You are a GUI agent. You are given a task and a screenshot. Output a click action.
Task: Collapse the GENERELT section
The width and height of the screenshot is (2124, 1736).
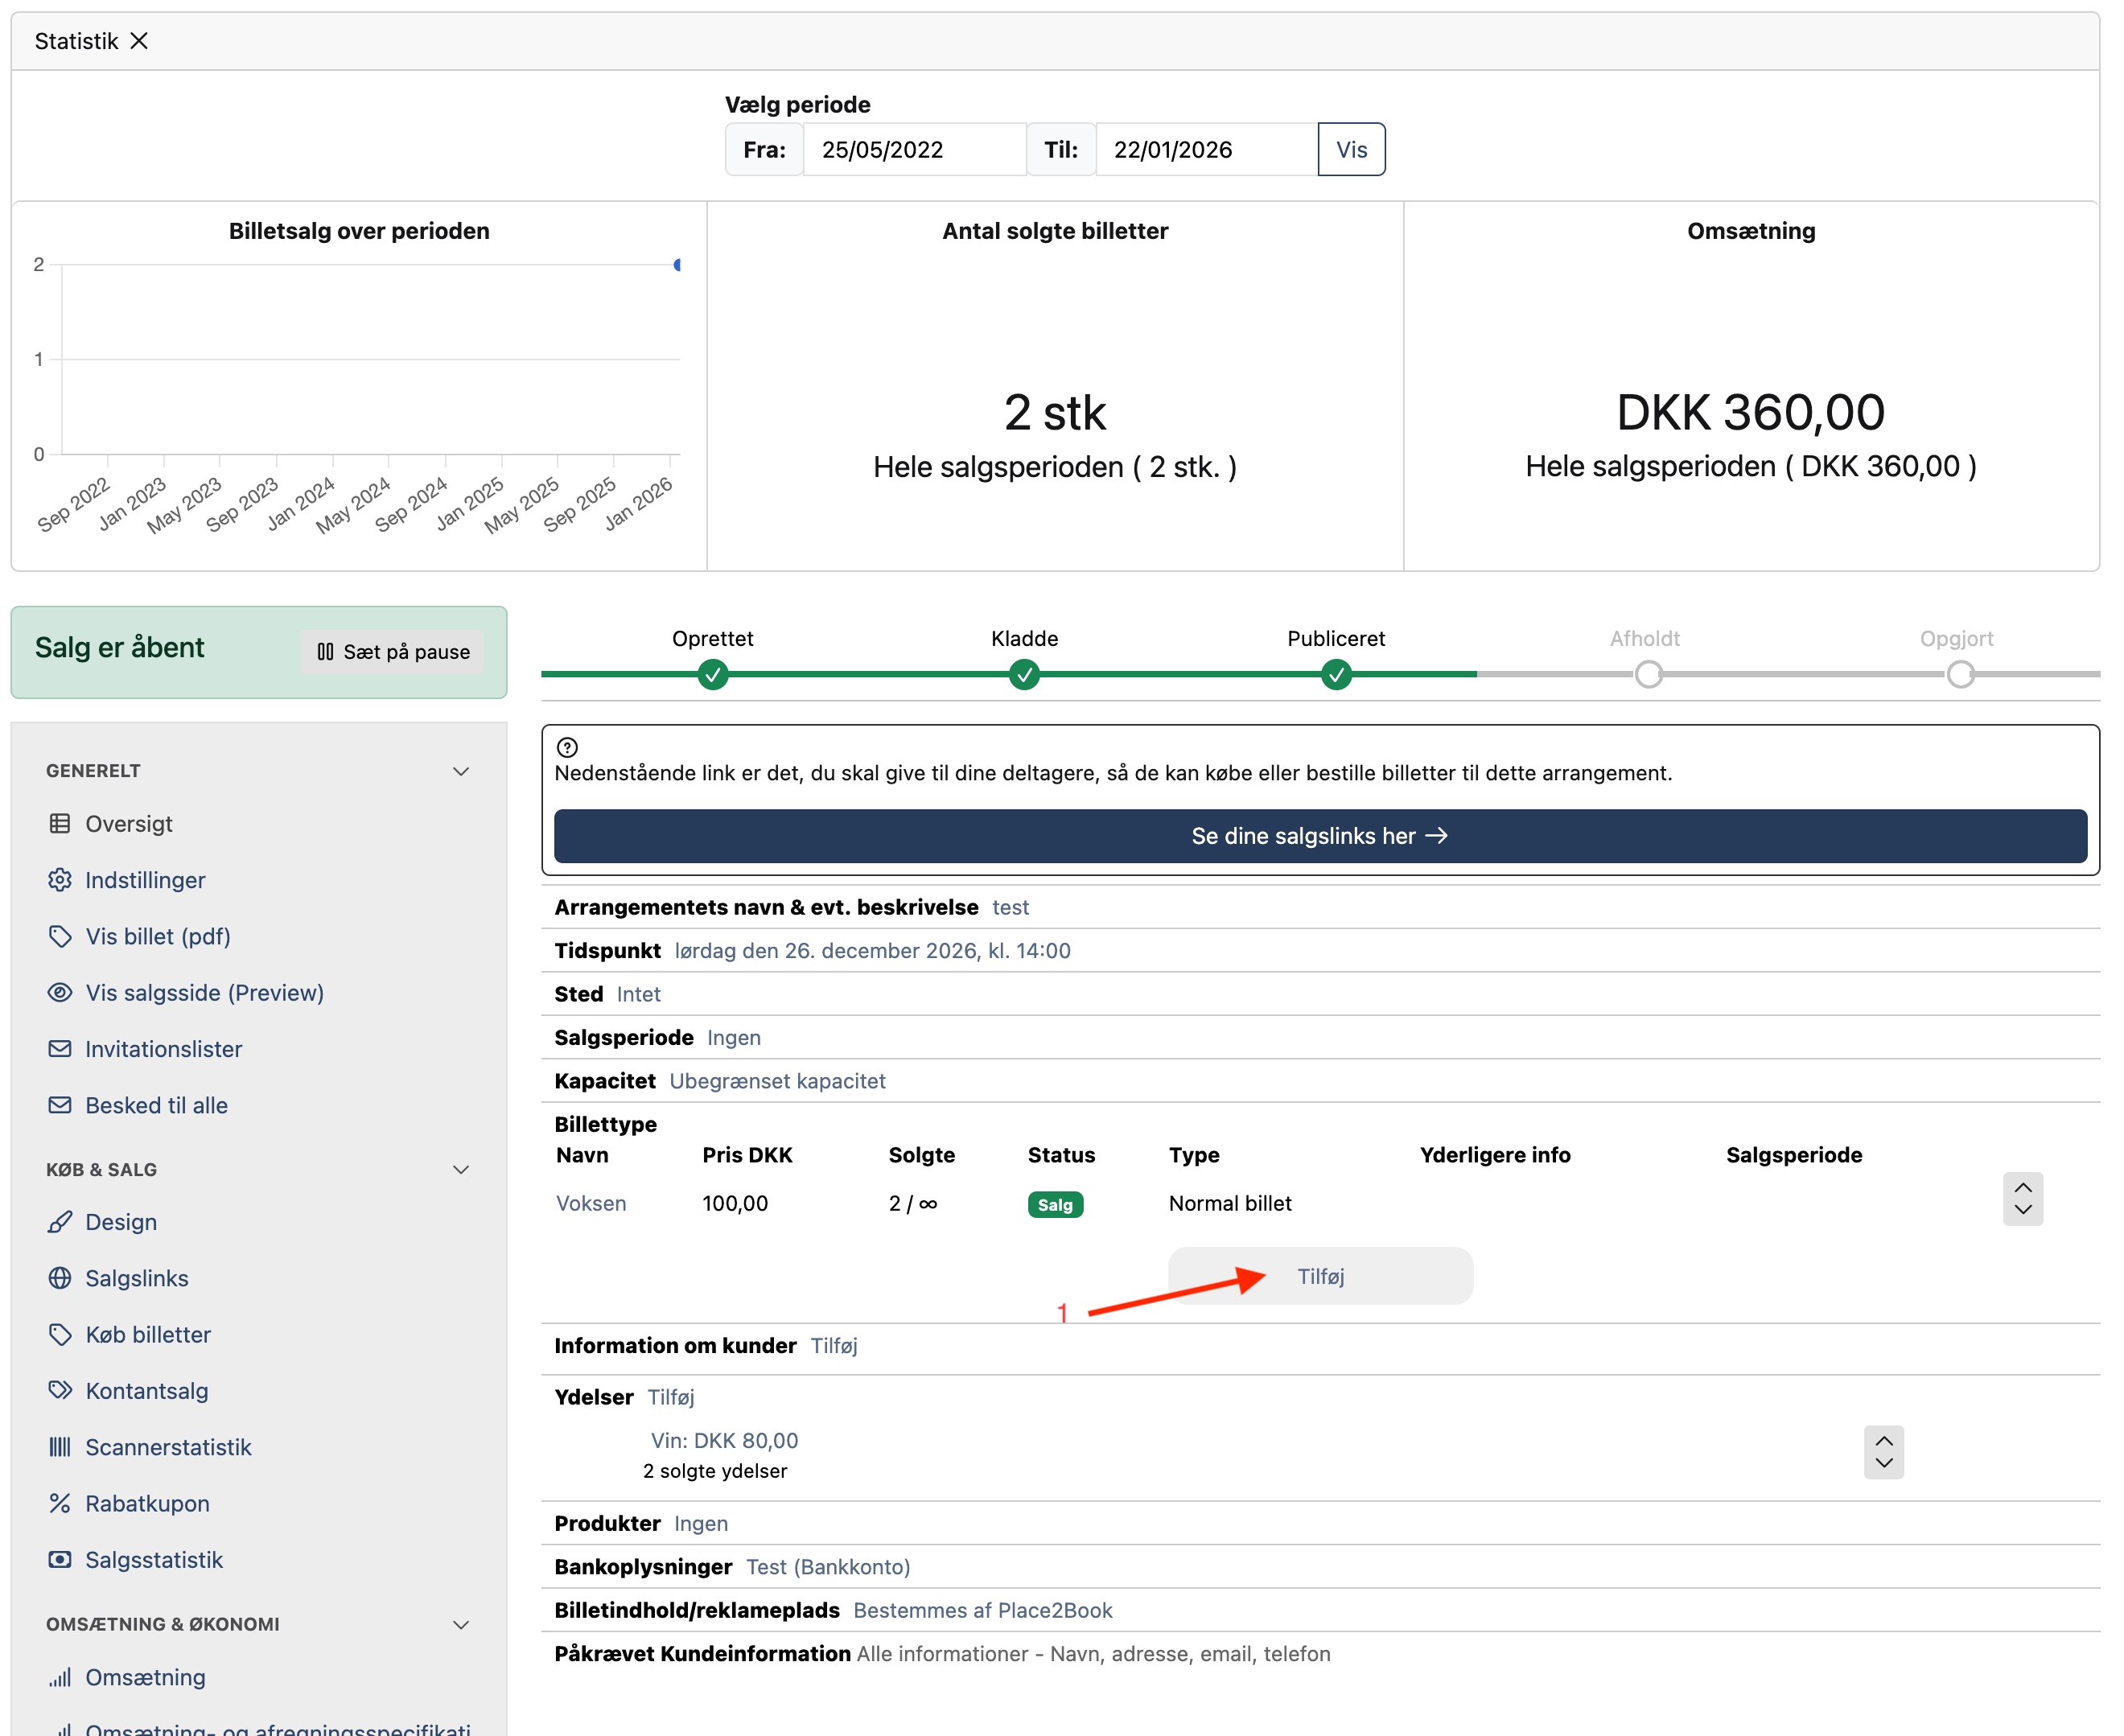pyautogui.click(x=461, y=771)
